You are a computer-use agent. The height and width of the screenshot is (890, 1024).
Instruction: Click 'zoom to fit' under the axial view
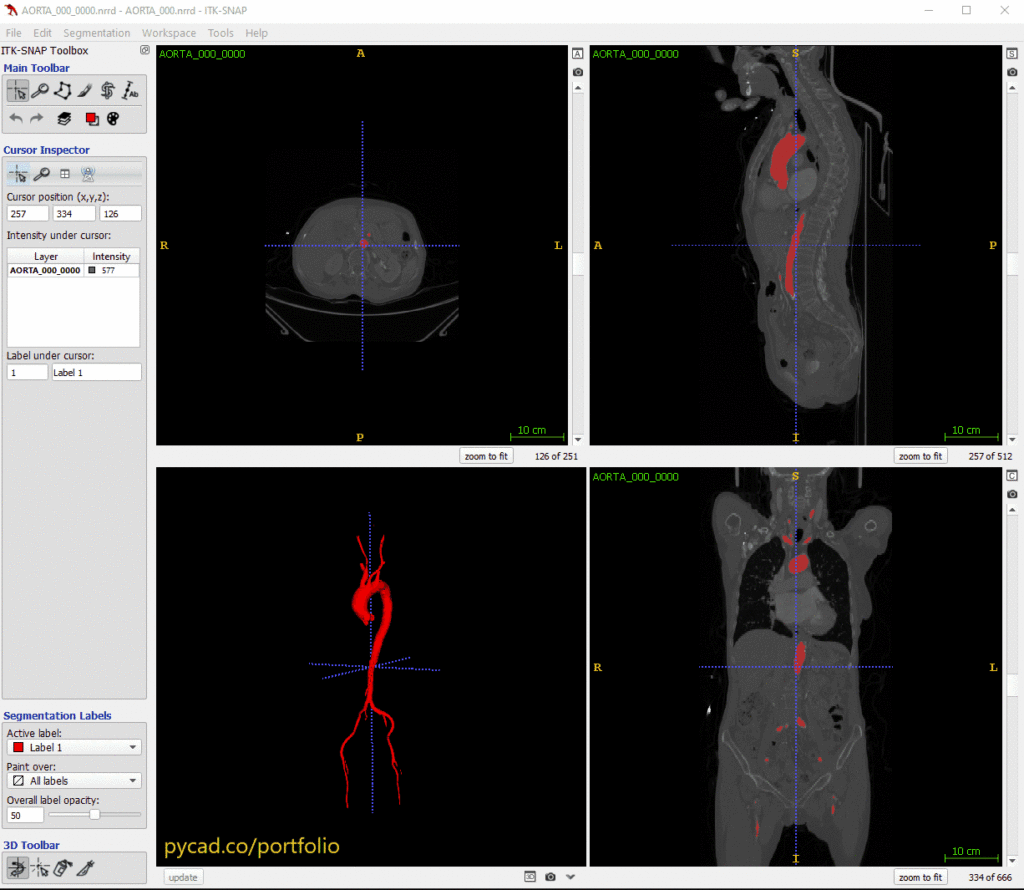(486, 455)
